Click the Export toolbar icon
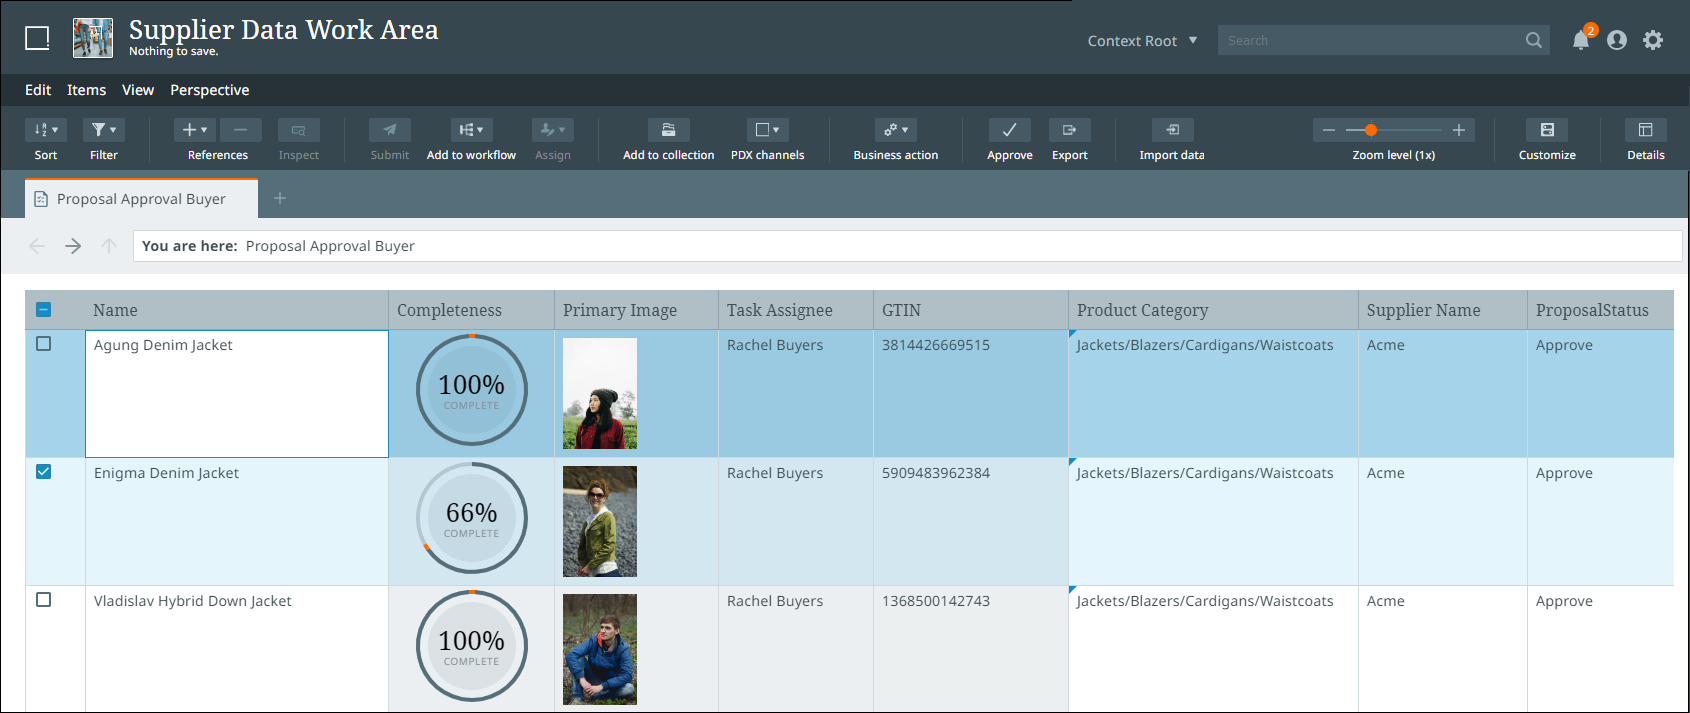 pyautogui.click(x=1069, y=130)
